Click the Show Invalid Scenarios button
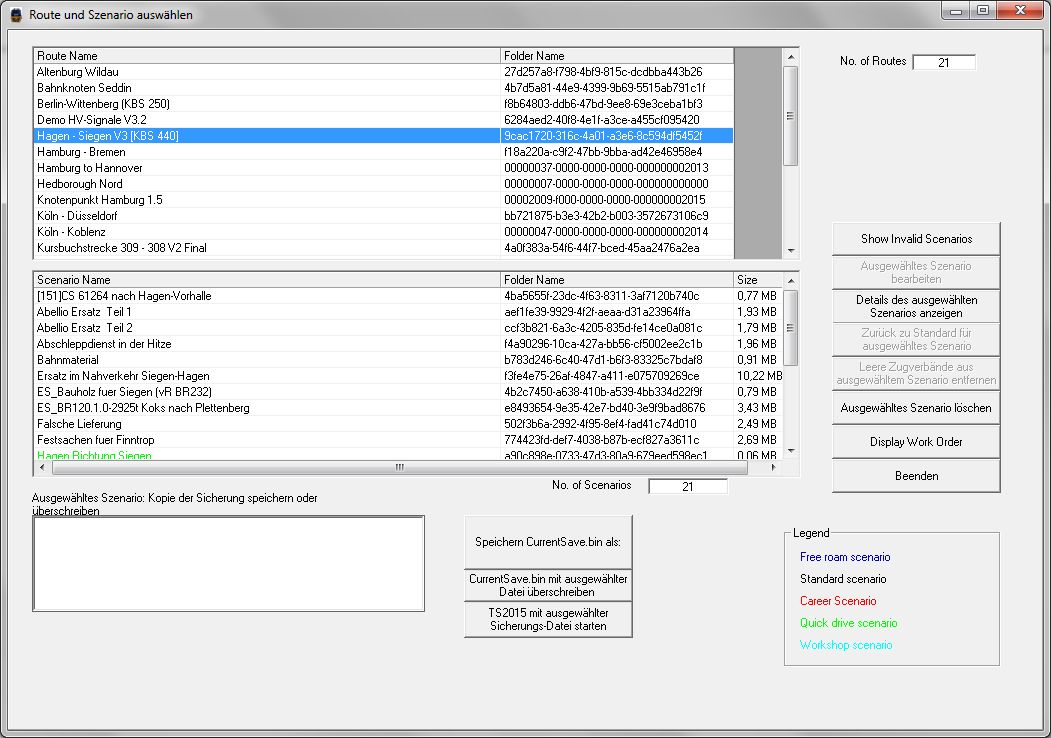 (916, 239)
